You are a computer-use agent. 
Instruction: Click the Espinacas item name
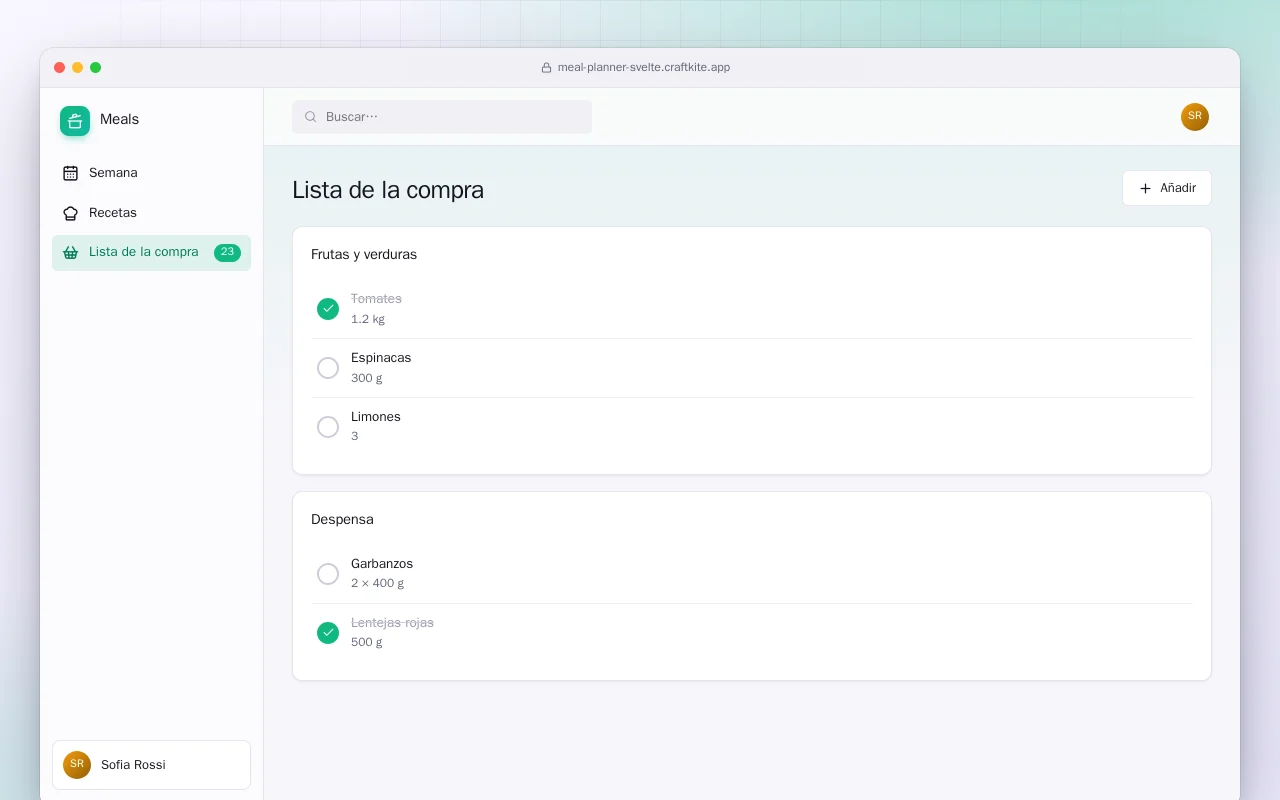pos(381,358)
